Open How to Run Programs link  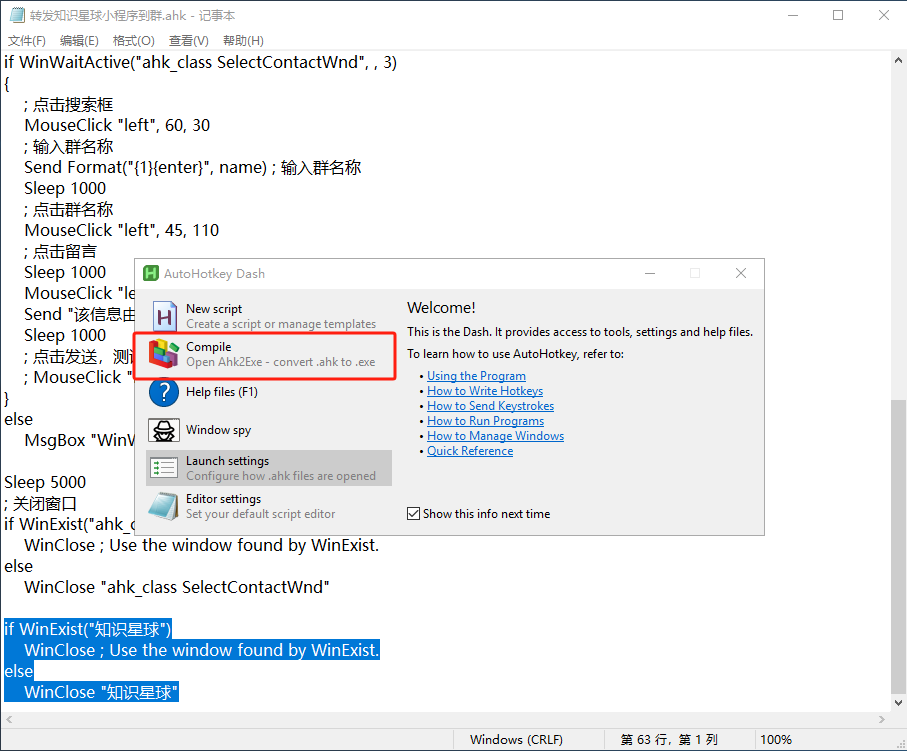(x=485, y=421)
